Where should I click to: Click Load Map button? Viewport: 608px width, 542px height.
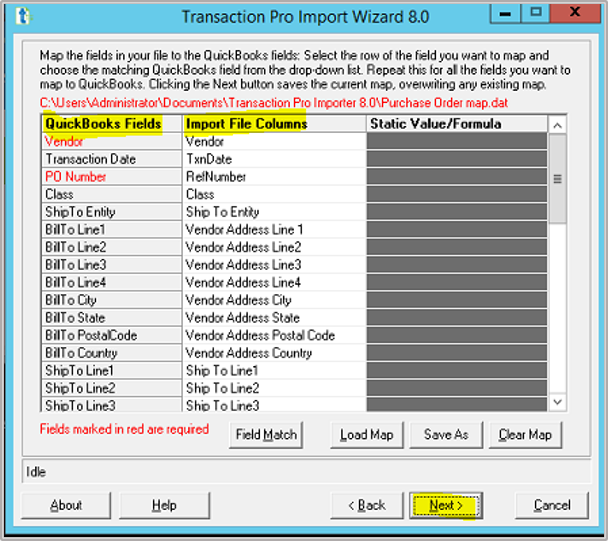(366, 435)
